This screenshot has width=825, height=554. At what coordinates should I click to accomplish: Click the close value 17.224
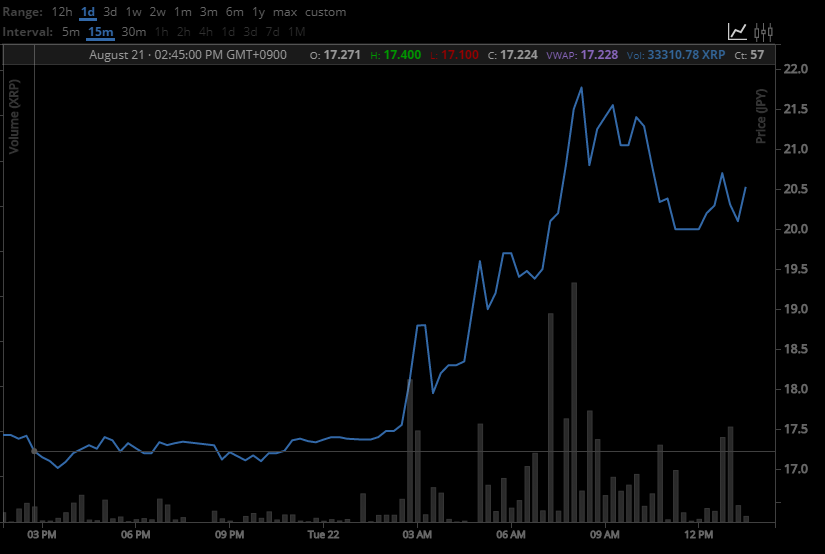[x=519, y=55]
